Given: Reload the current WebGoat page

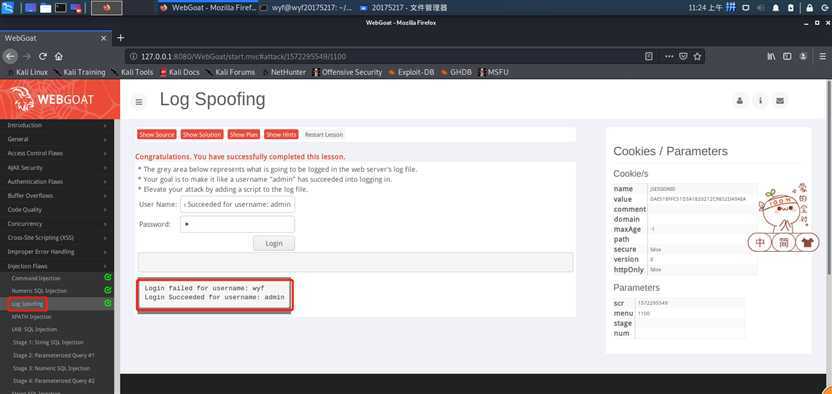Looking at the screenshot, I should tap(43, 56).
